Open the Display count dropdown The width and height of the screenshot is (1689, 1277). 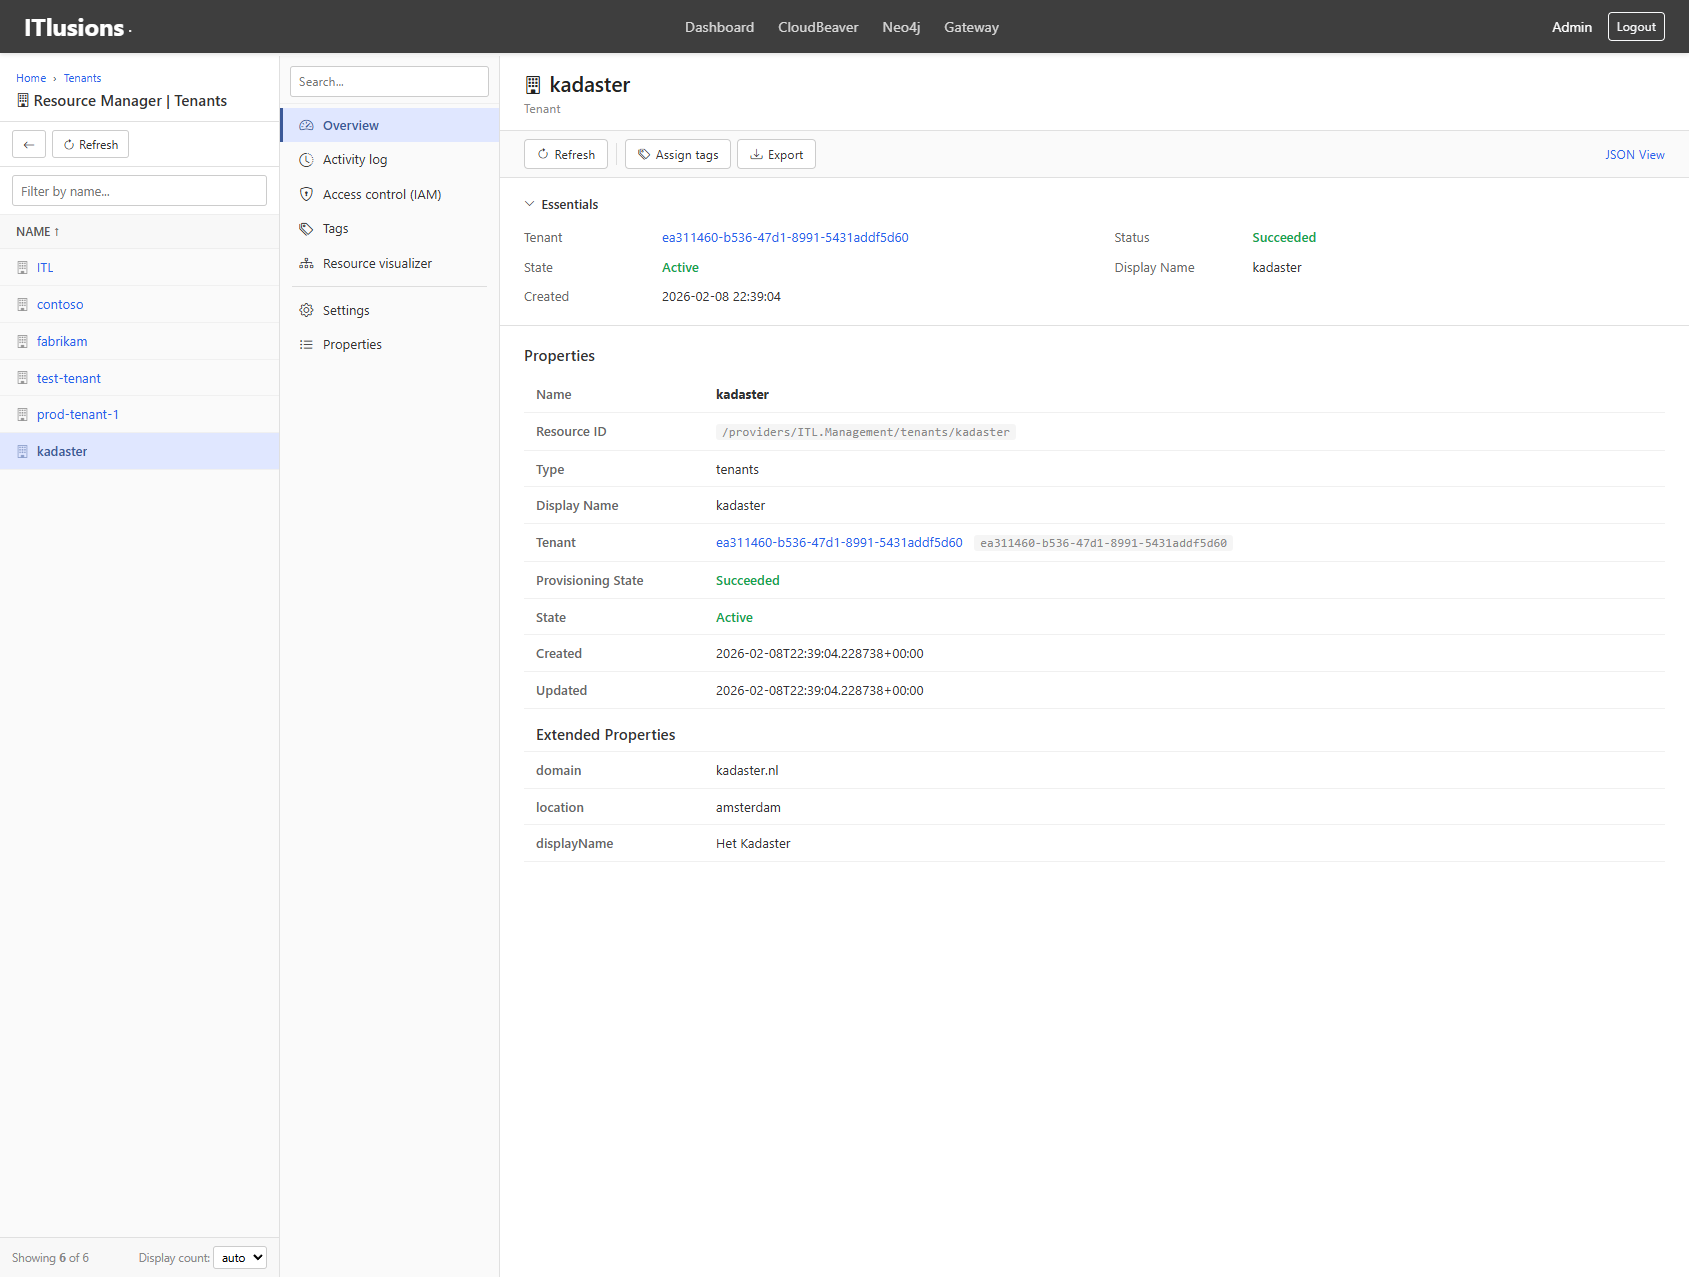240,1258
